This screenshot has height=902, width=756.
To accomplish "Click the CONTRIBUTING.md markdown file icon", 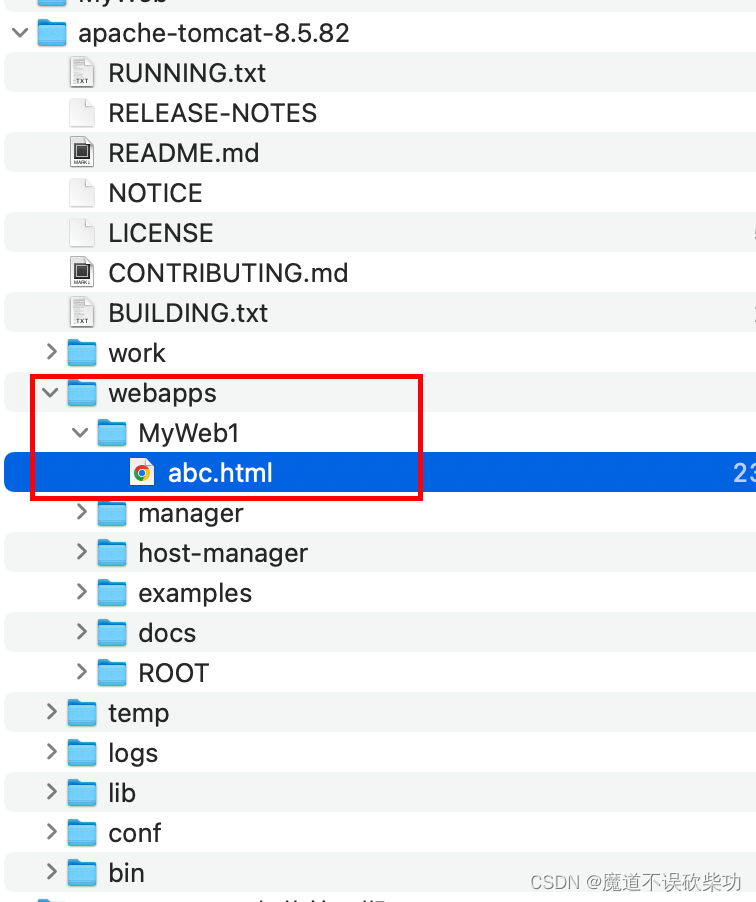I will coord(82,272).
